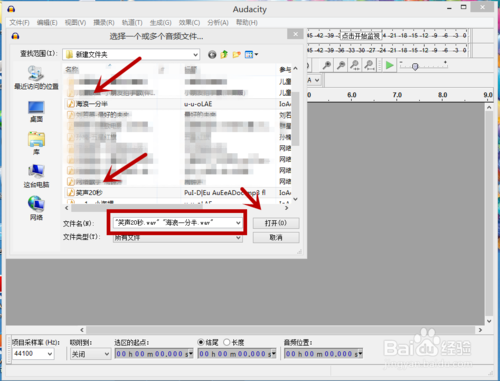Click u-u-oLAE title cell

(198, 104)
